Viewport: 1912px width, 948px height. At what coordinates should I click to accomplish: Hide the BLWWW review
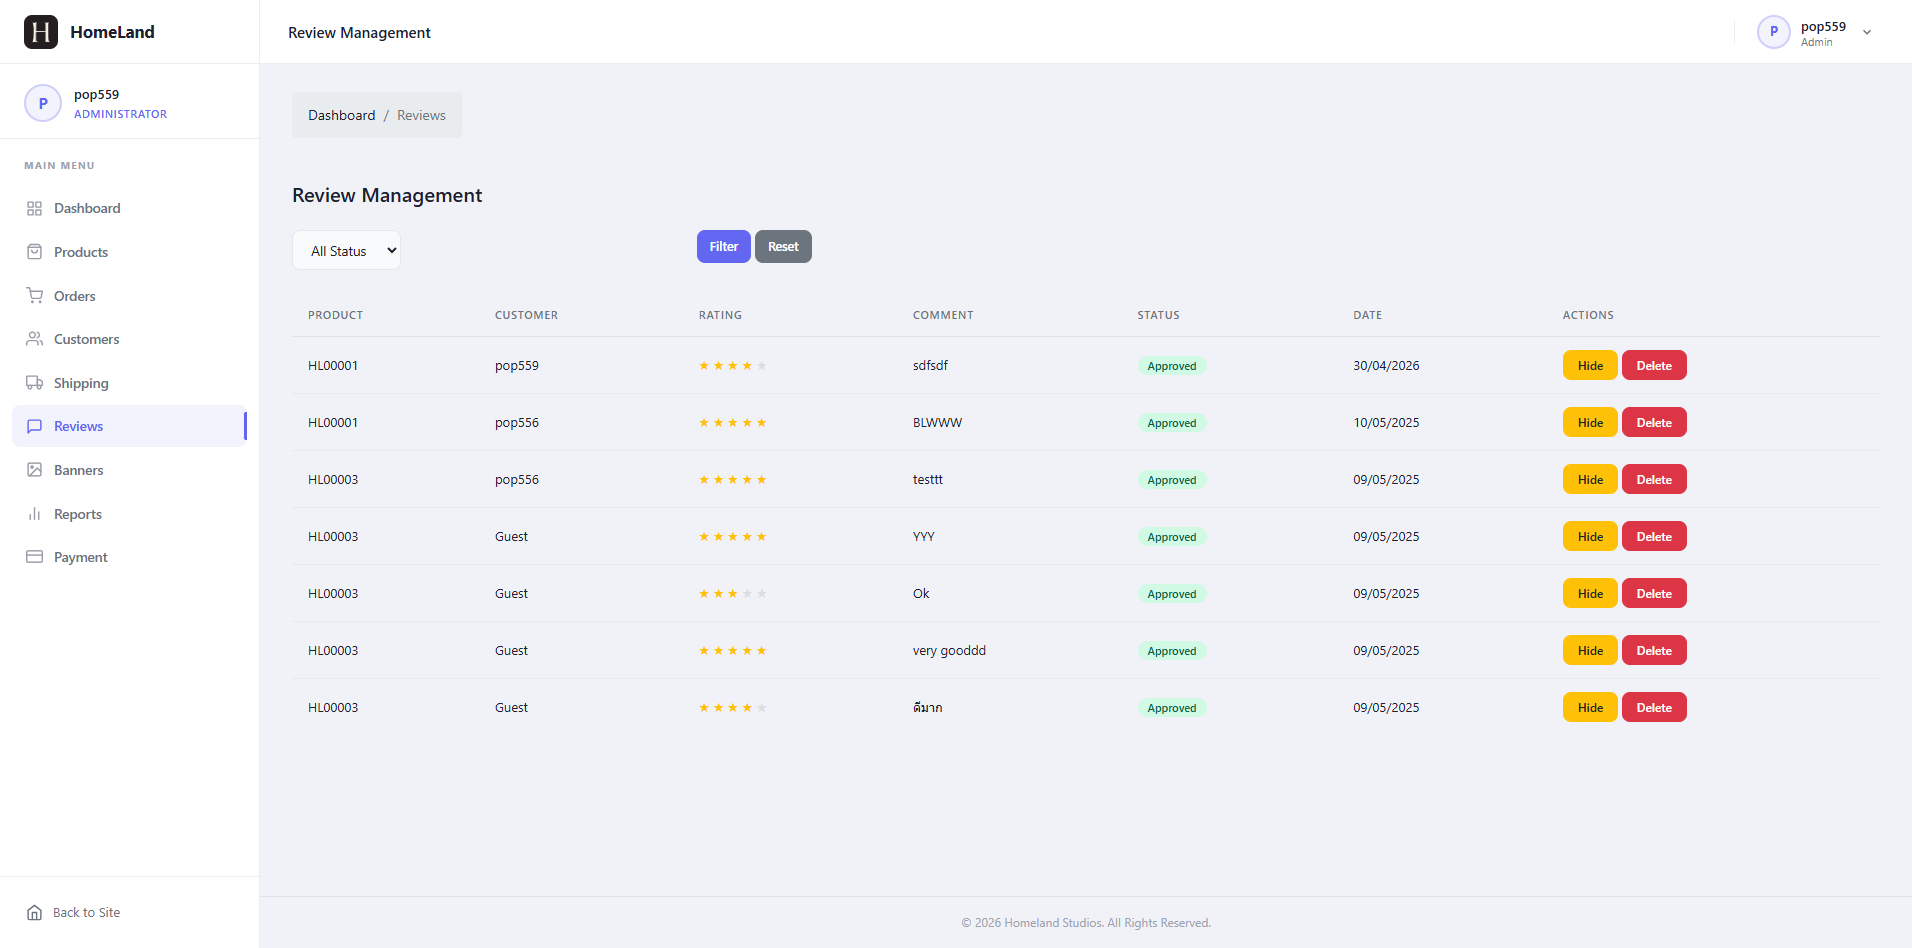[x=1590, y=422]
